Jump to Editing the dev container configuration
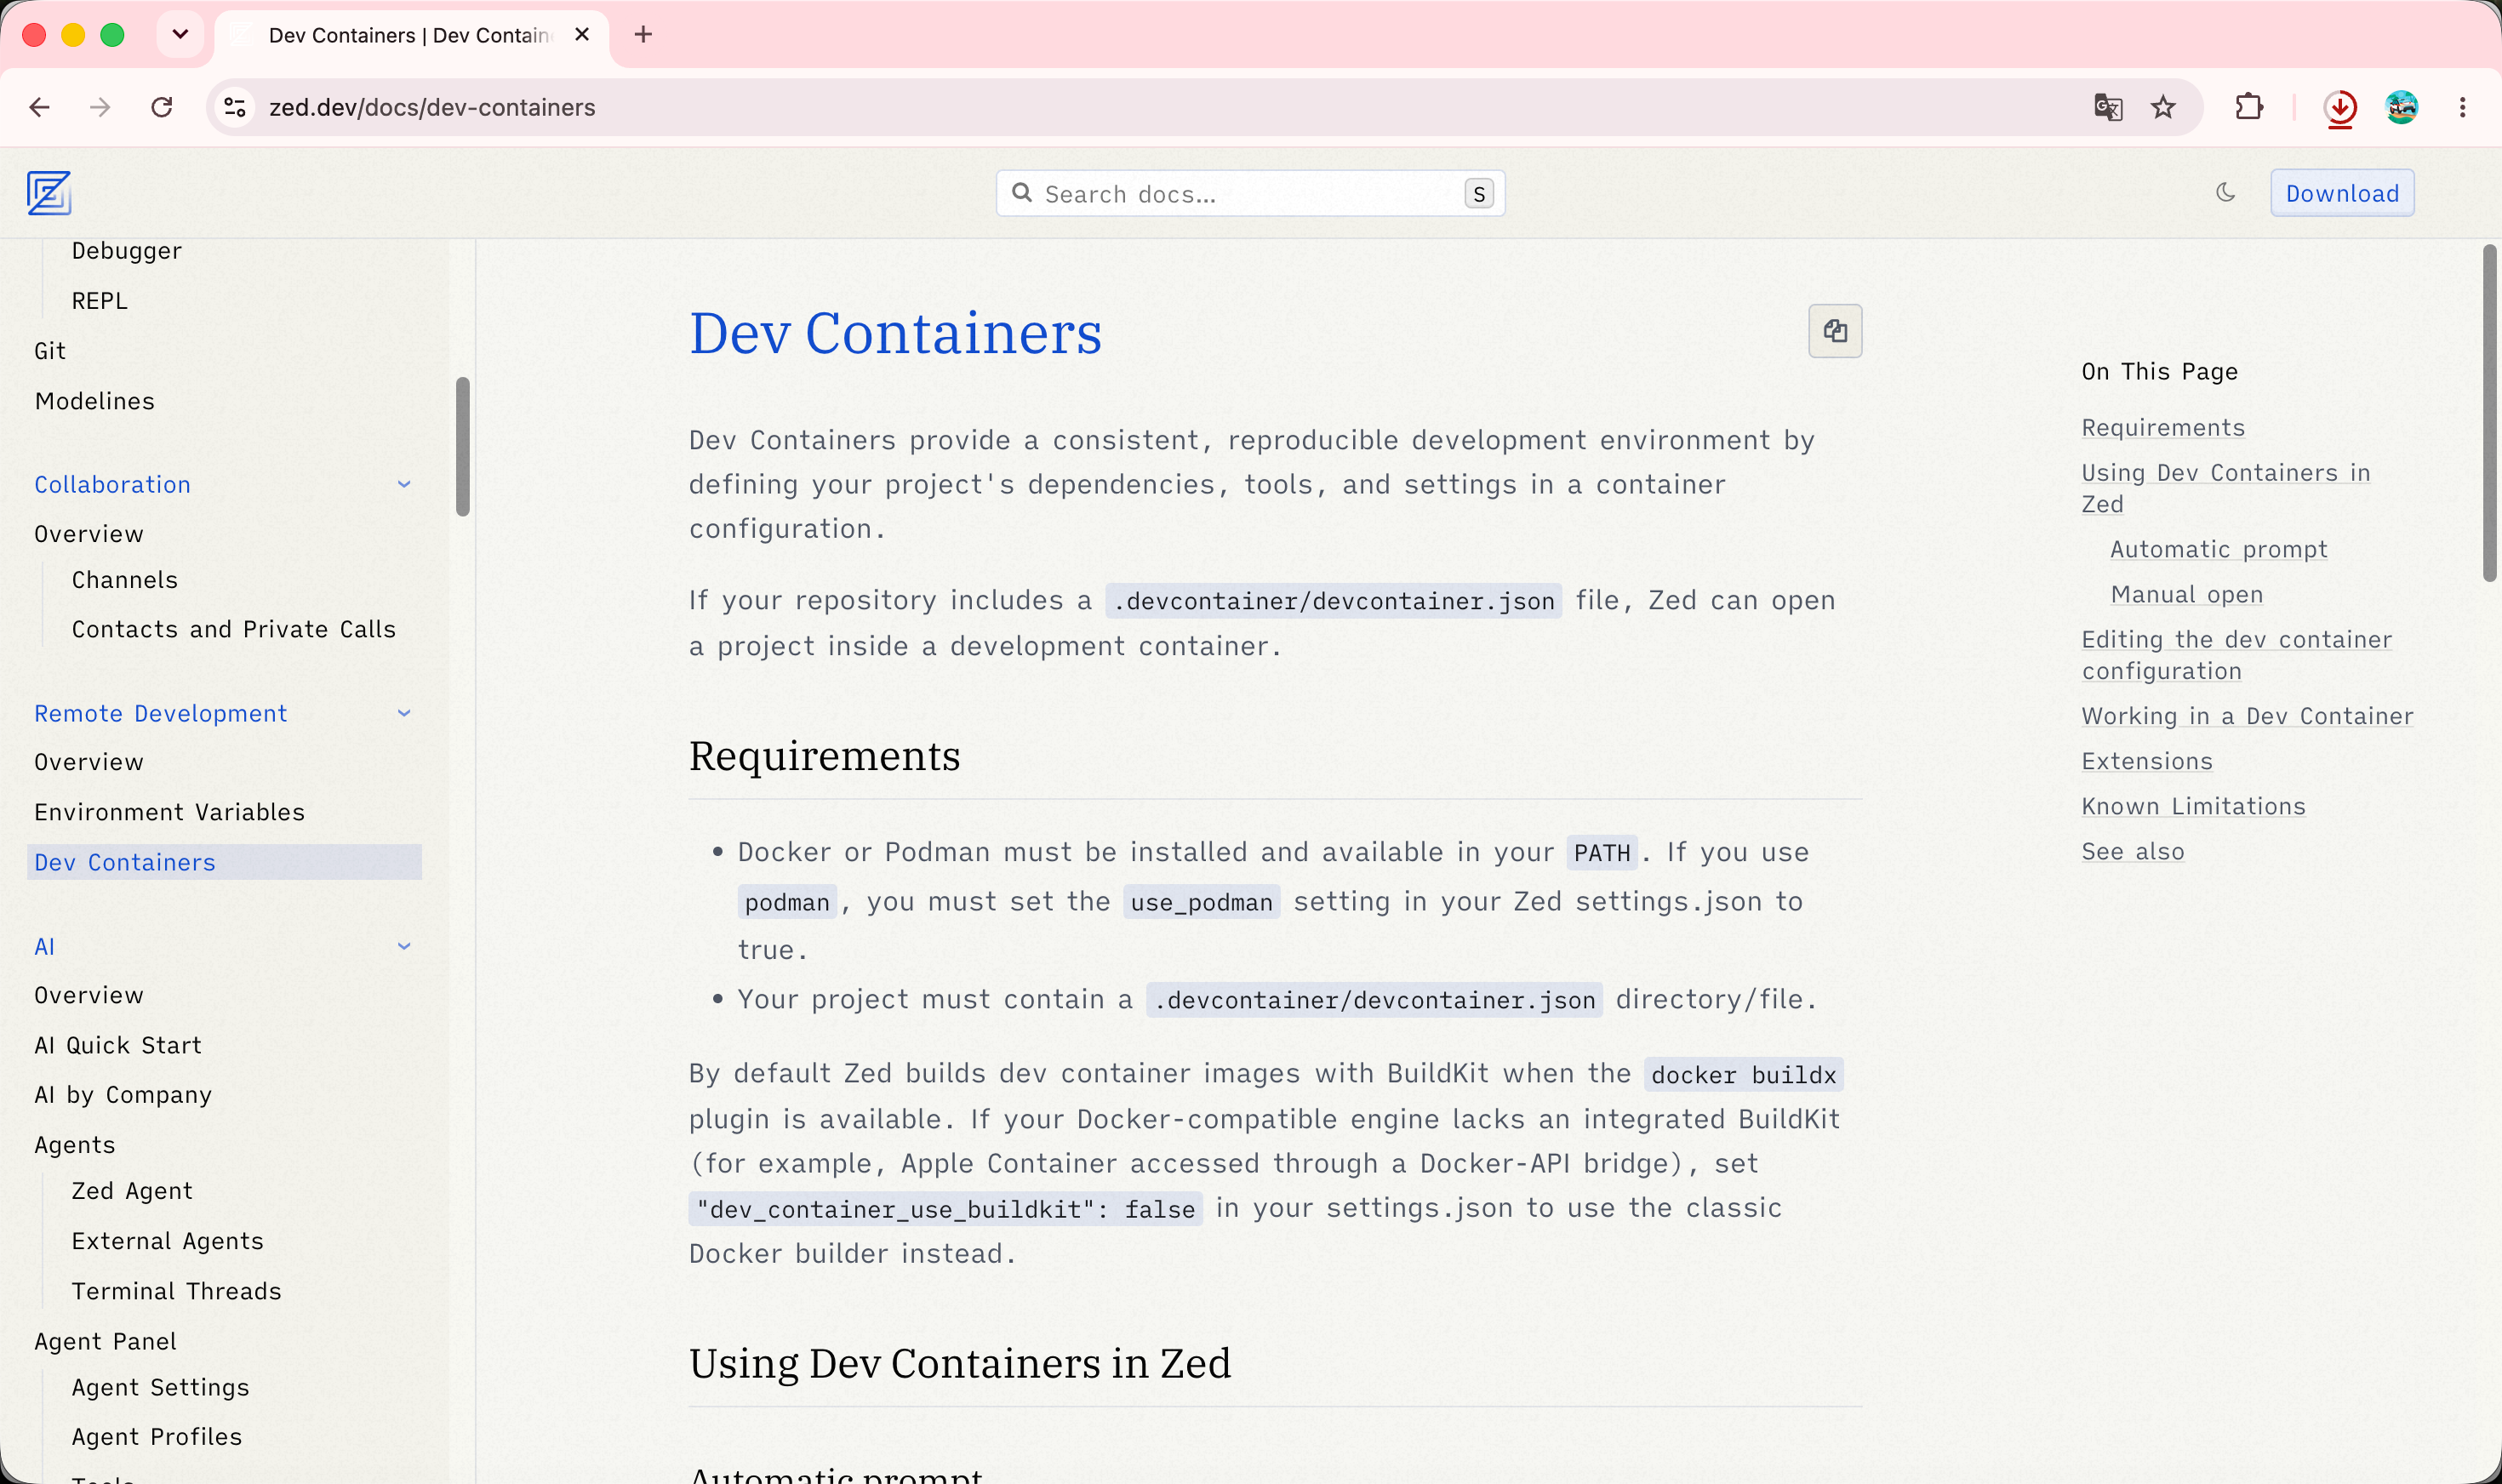This screenshot has width=2502, height=1484. point(2237,655)
